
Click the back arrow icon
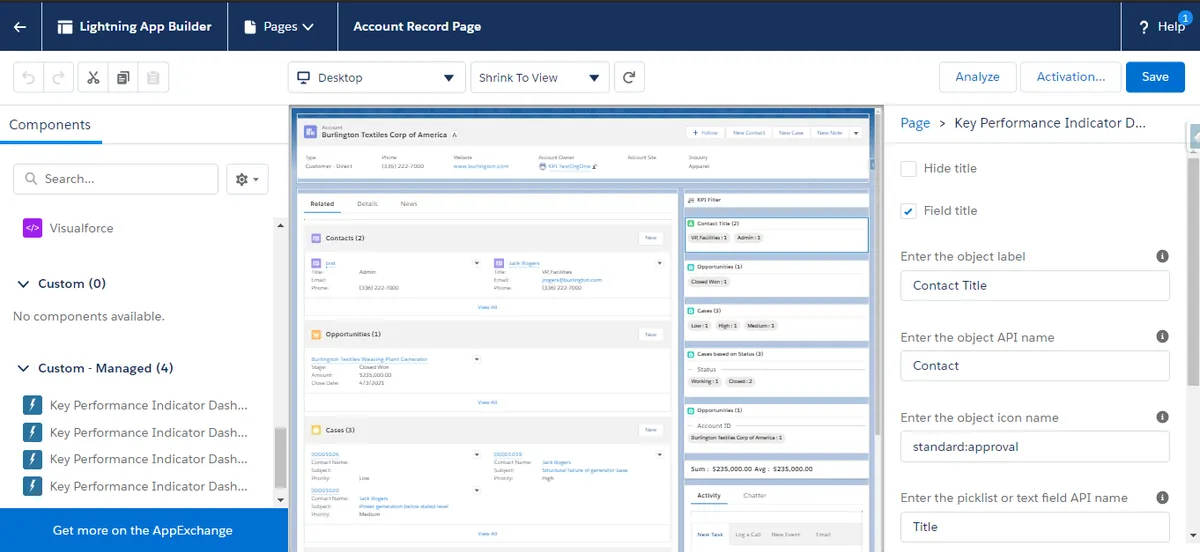click(20, 27)
